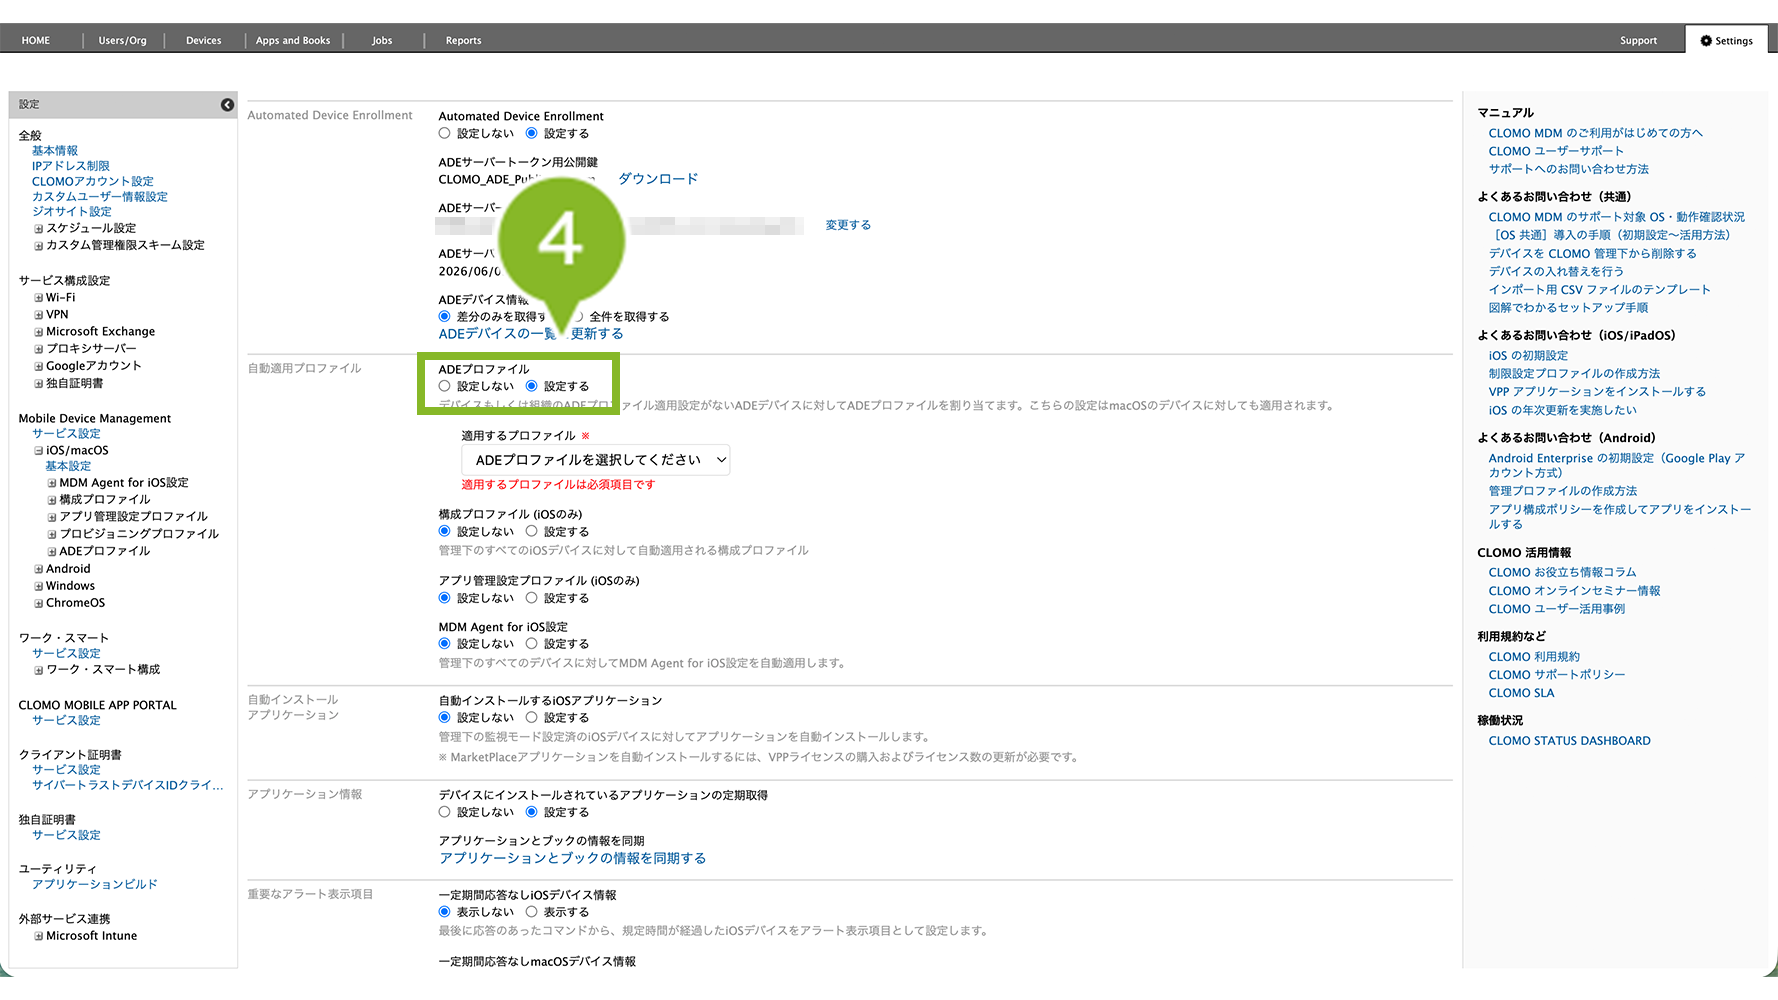
Task: Choose 設定する under ADEプロファイル
Action: coord(532,386)
